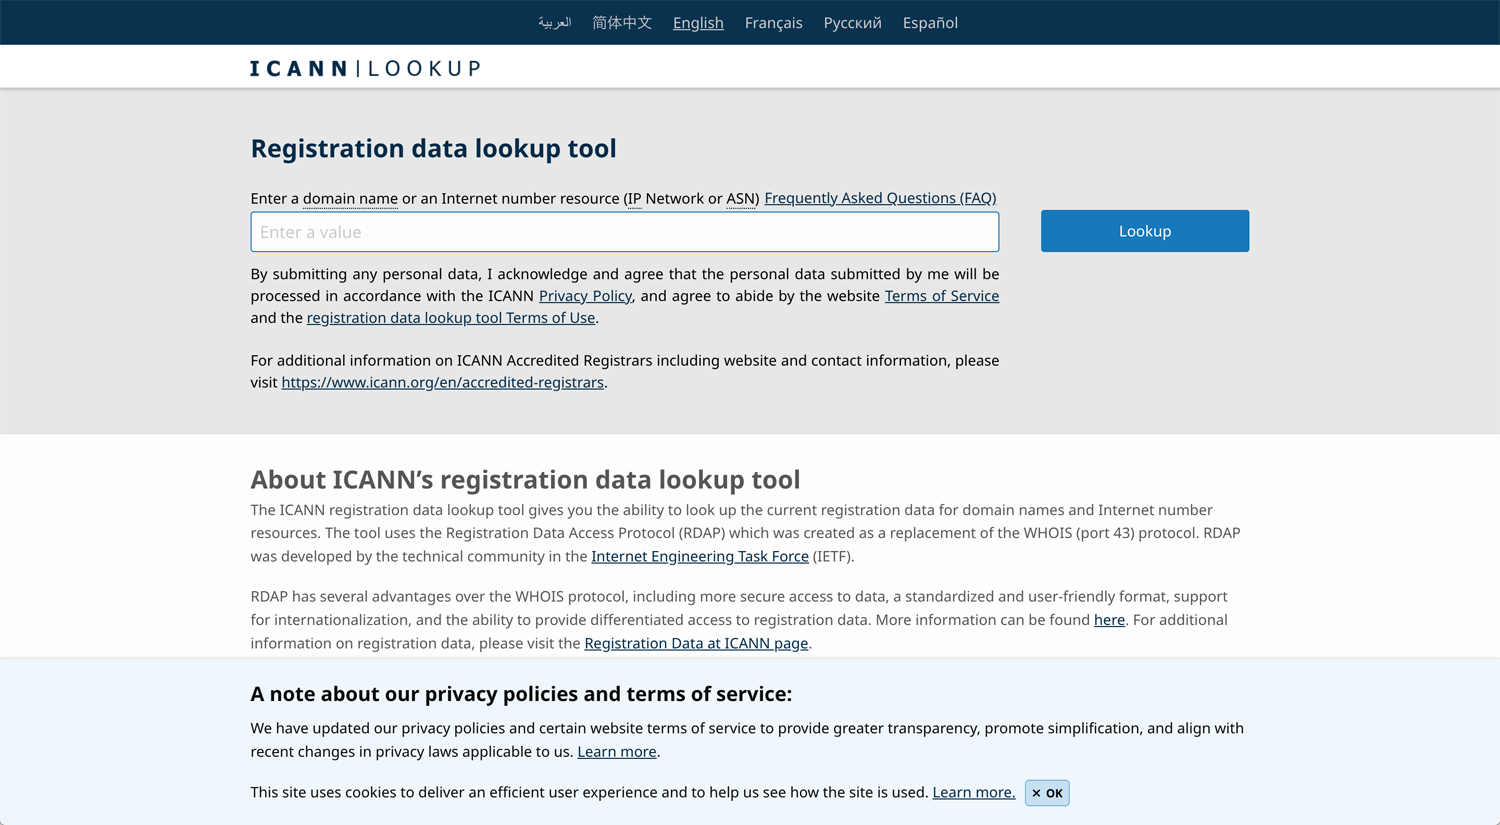This screenshot has height=825, width=1500.
Task: Open Internet Engineering Task Force link
Action: 700,557
